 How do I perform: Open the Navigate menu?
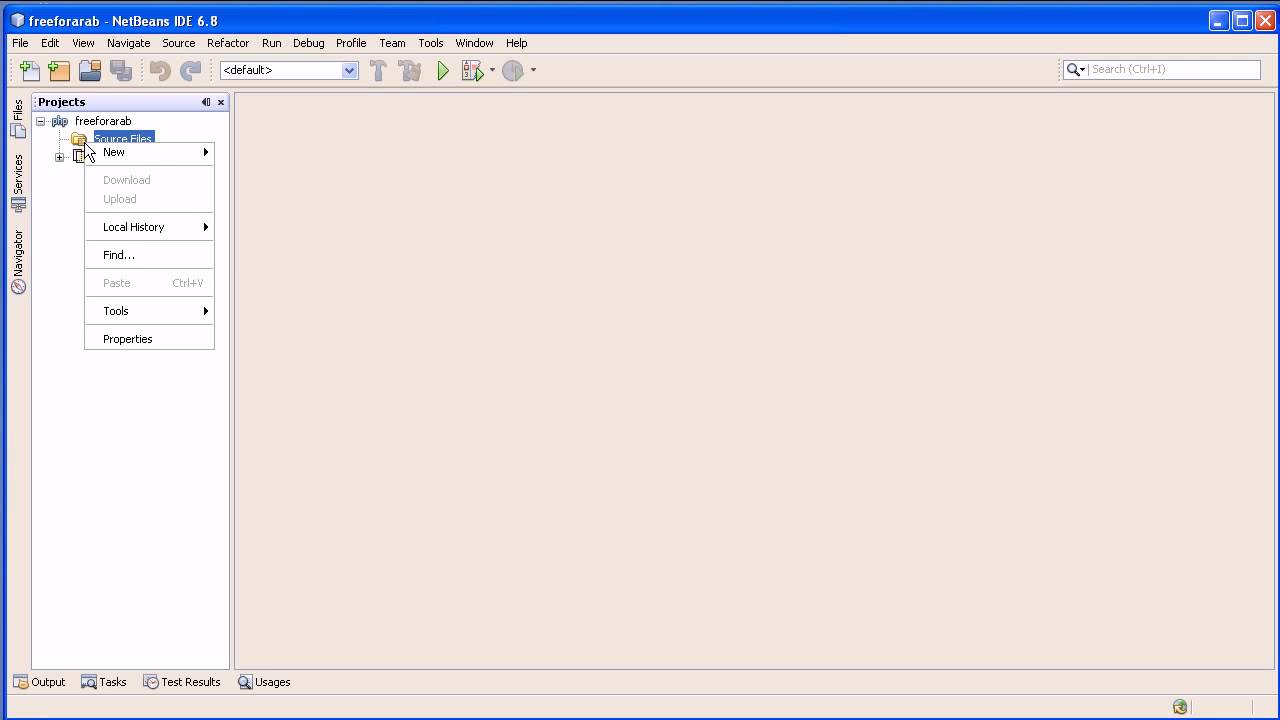coord(128,43)
